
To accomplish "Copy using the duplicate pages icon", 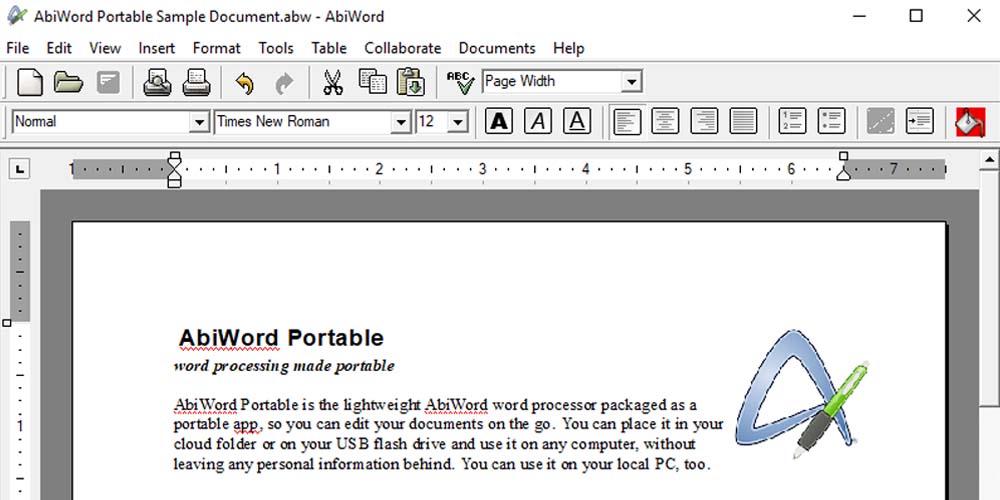I will pos(372,82).
